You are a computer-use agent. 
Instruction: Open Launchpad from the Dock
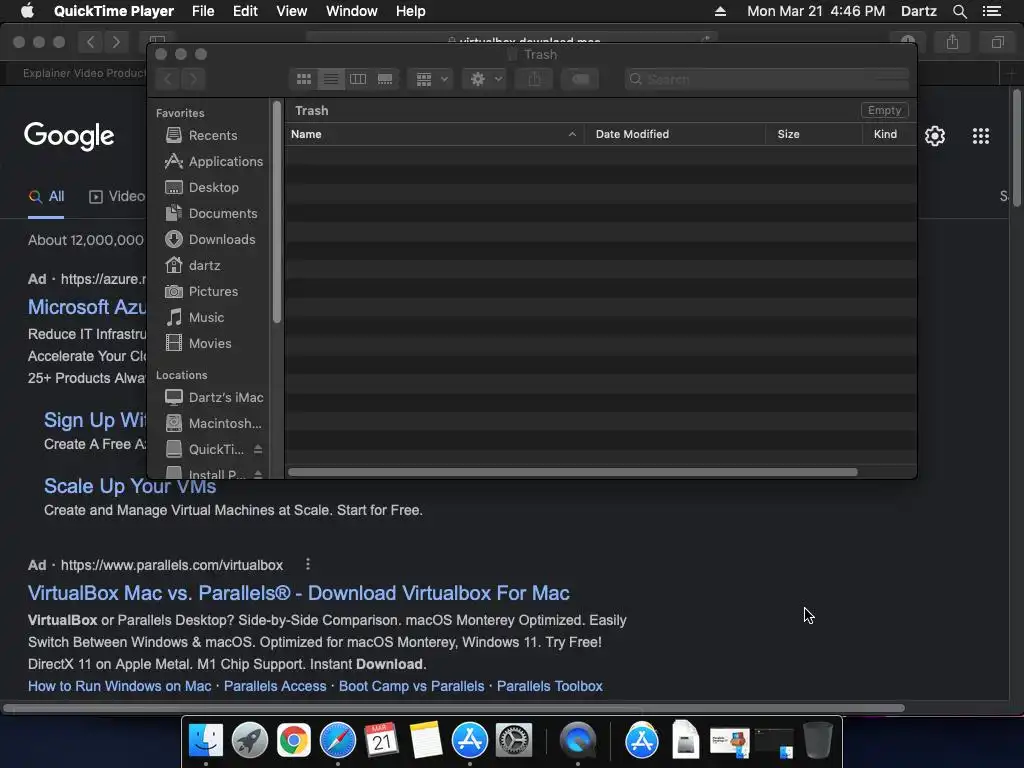click(x=249, y=741)
